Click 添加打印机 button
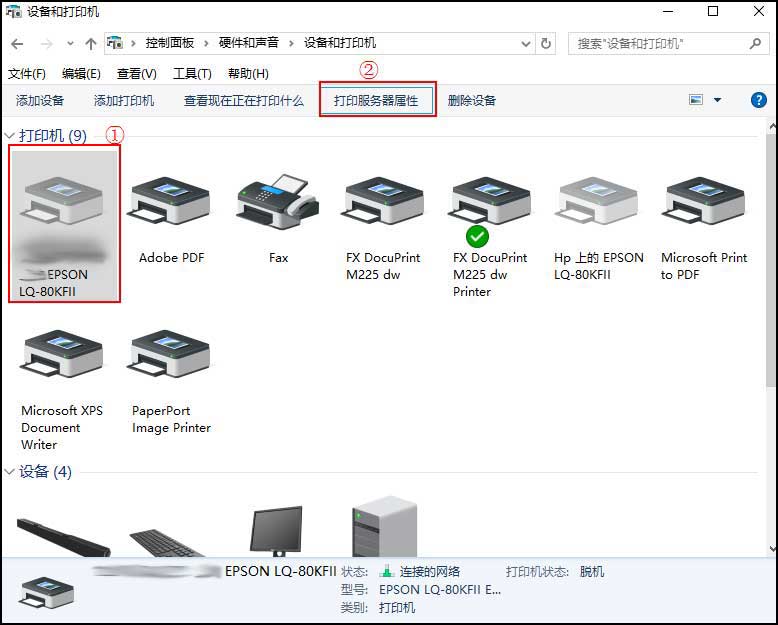The width and height of the screenshot is (778, 625). click(124, 101)
